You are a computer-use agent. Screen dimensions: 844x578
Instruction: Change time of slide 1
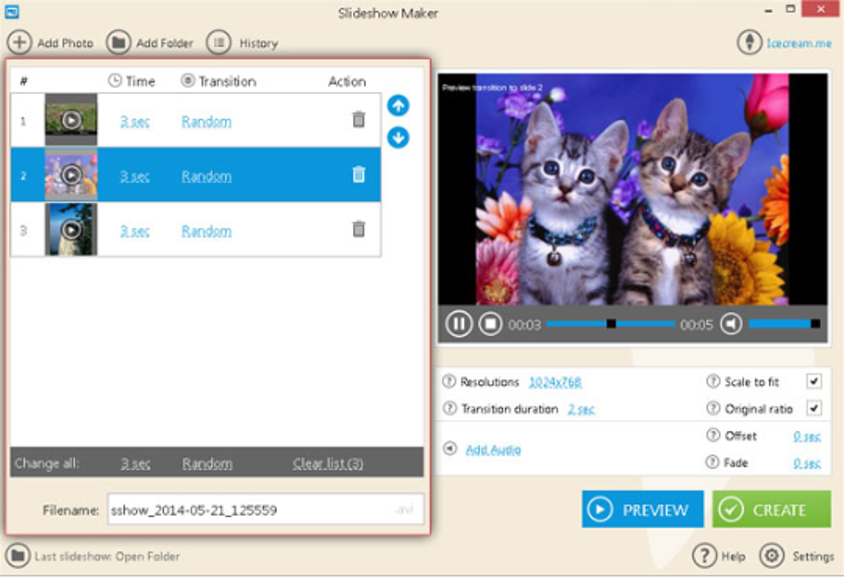pos(135,122)
